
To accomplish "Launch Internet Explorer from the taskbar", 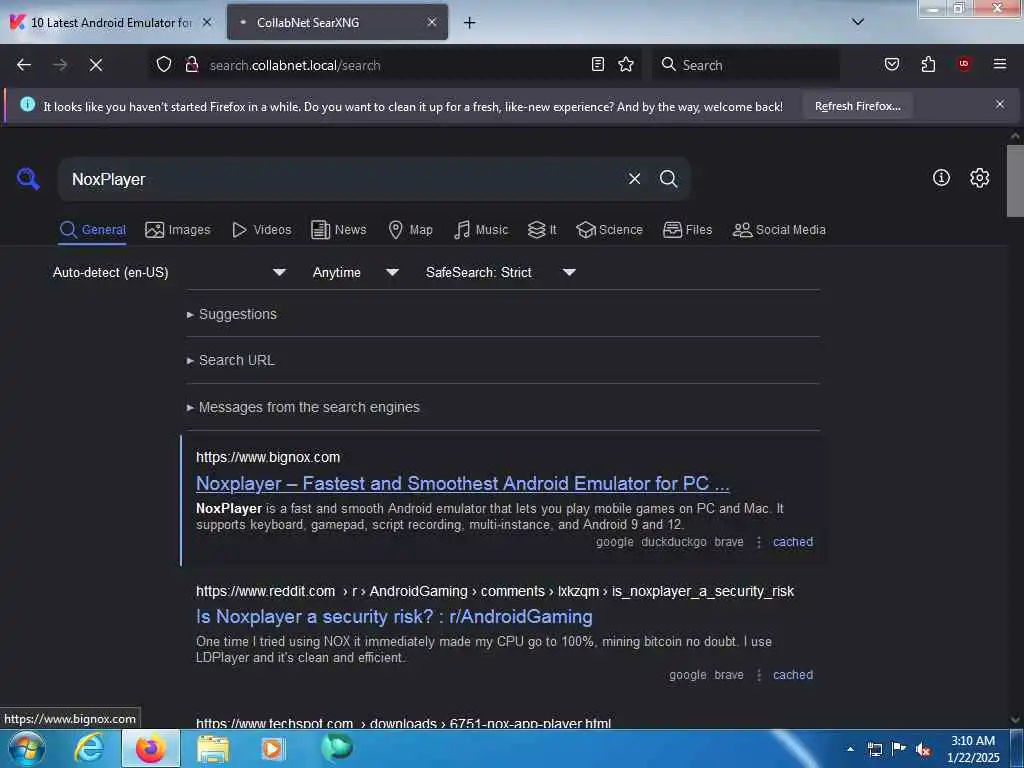I will [x=89, y=749].
